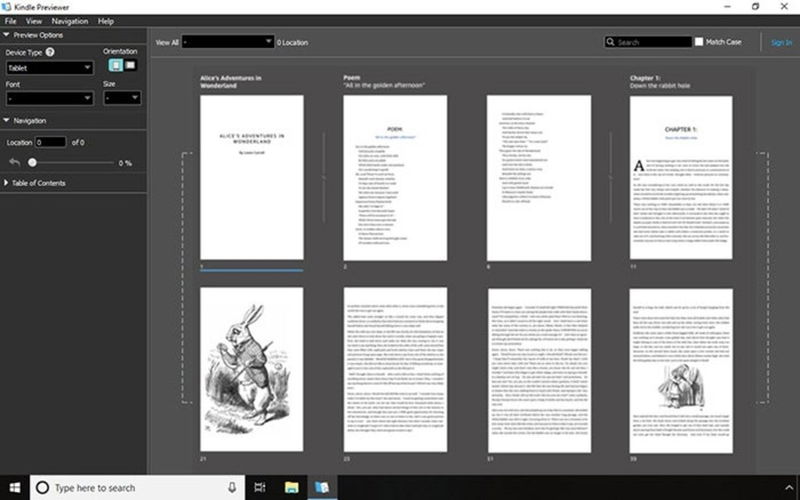Click the search magnifier icon
This screenshot has height=500, width=800.
pos(611,42)
